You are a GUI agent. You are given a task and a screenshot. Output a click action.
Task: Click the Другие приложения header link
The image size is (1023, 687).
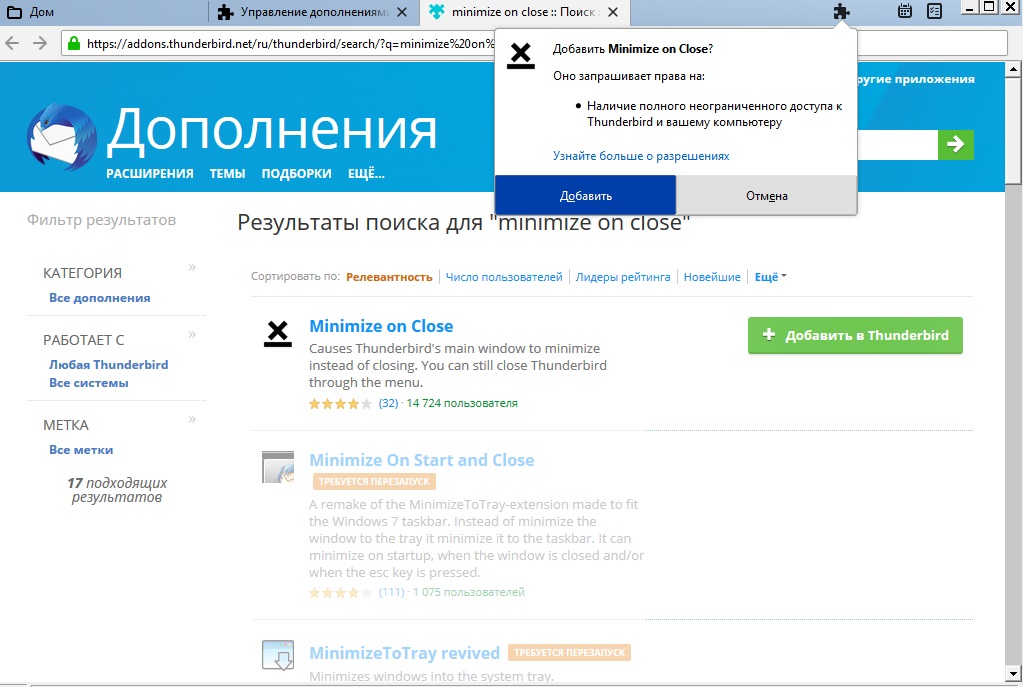(915, 79)
